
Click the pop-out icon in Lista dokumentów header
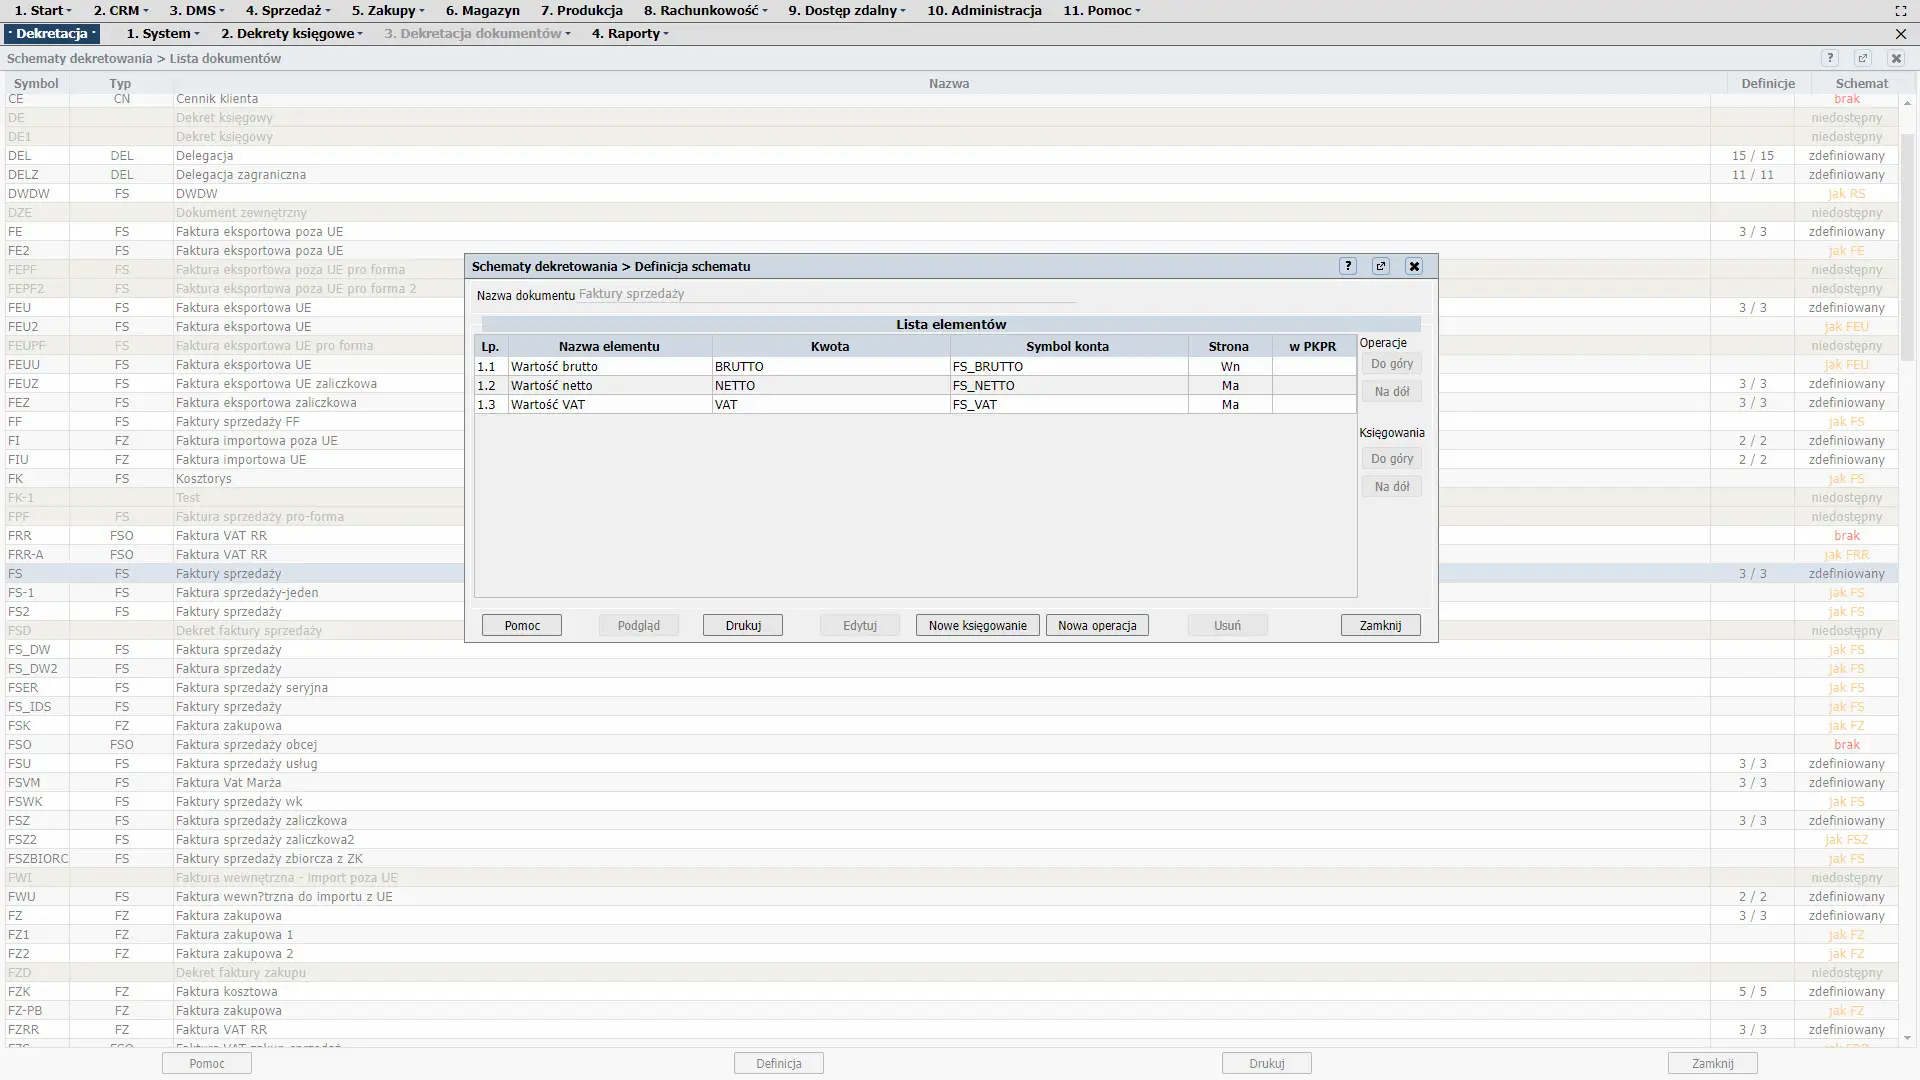(x=1863, y=58)
